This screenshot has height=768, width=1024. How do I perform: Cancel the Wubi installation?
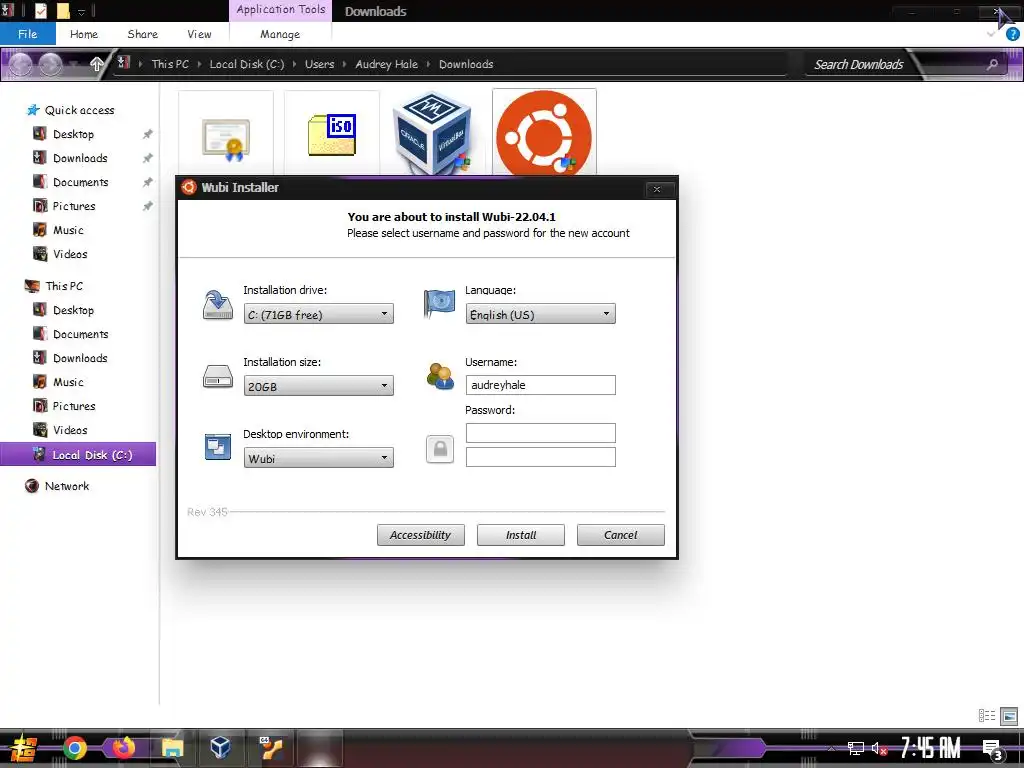(620, 535)
